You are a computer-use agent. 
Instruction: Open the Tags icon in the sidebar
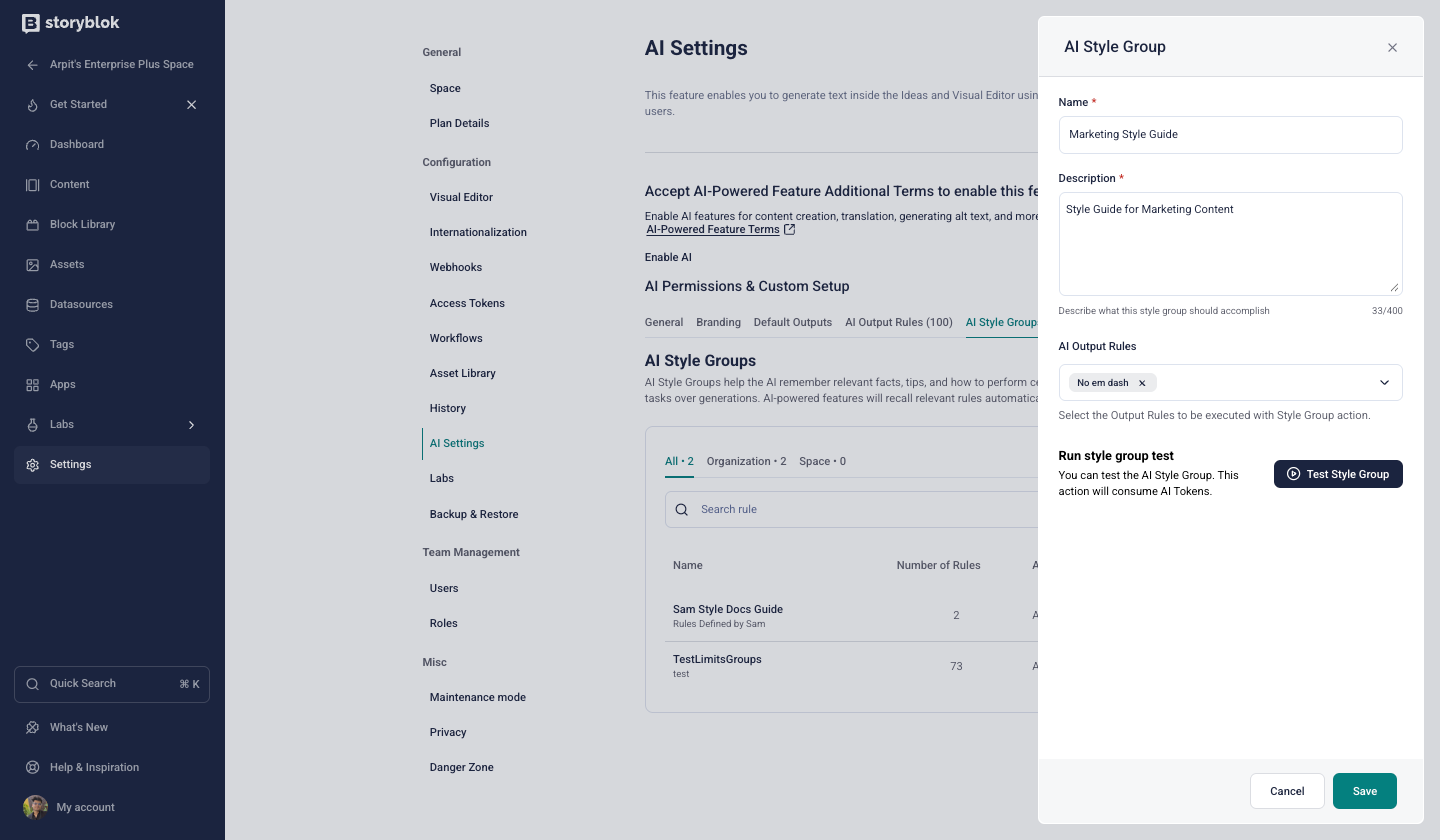pyautogui.click(x=32, y=345)
